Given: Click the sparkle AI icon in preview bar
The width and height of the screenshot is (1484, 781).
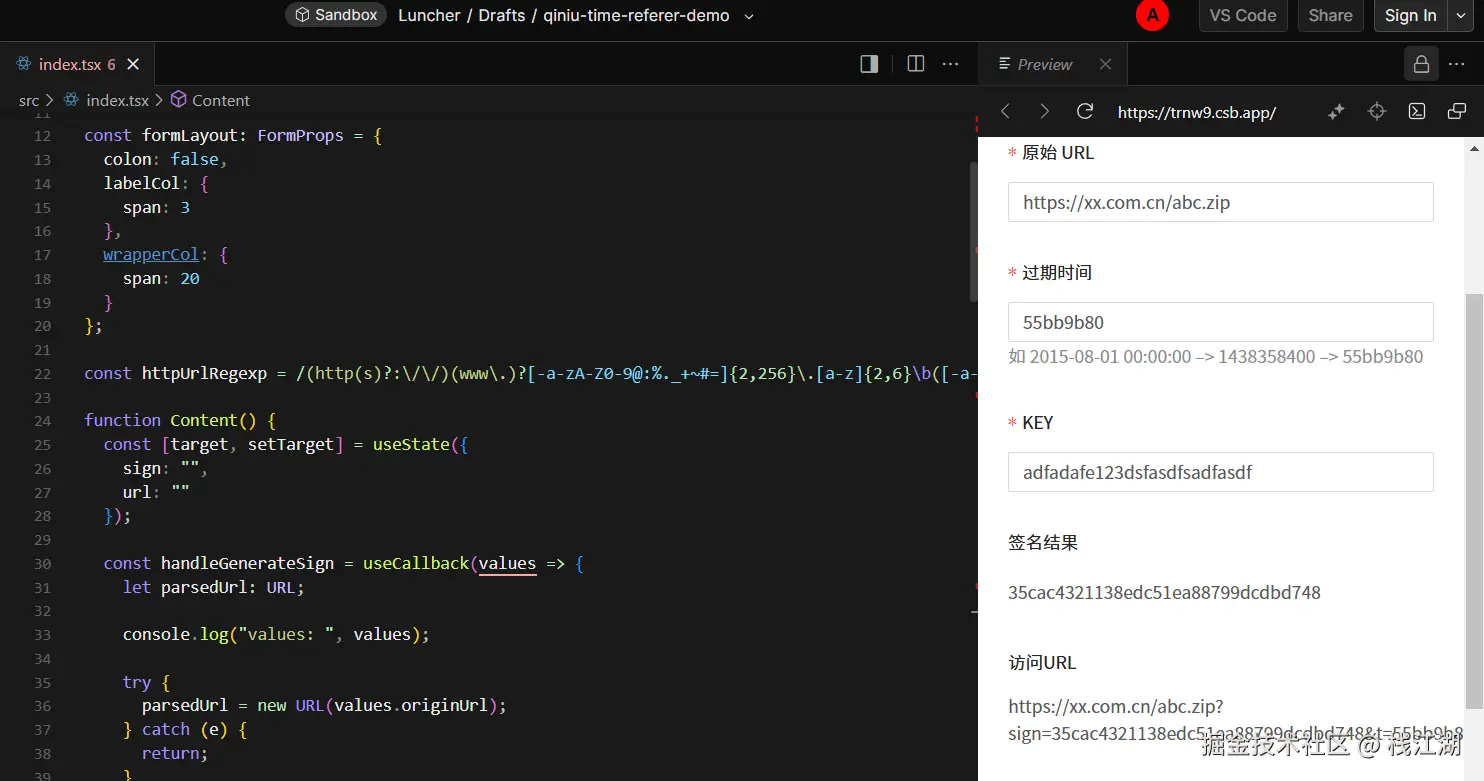Looking at the screenshot, I should (x=1335, y=112).
